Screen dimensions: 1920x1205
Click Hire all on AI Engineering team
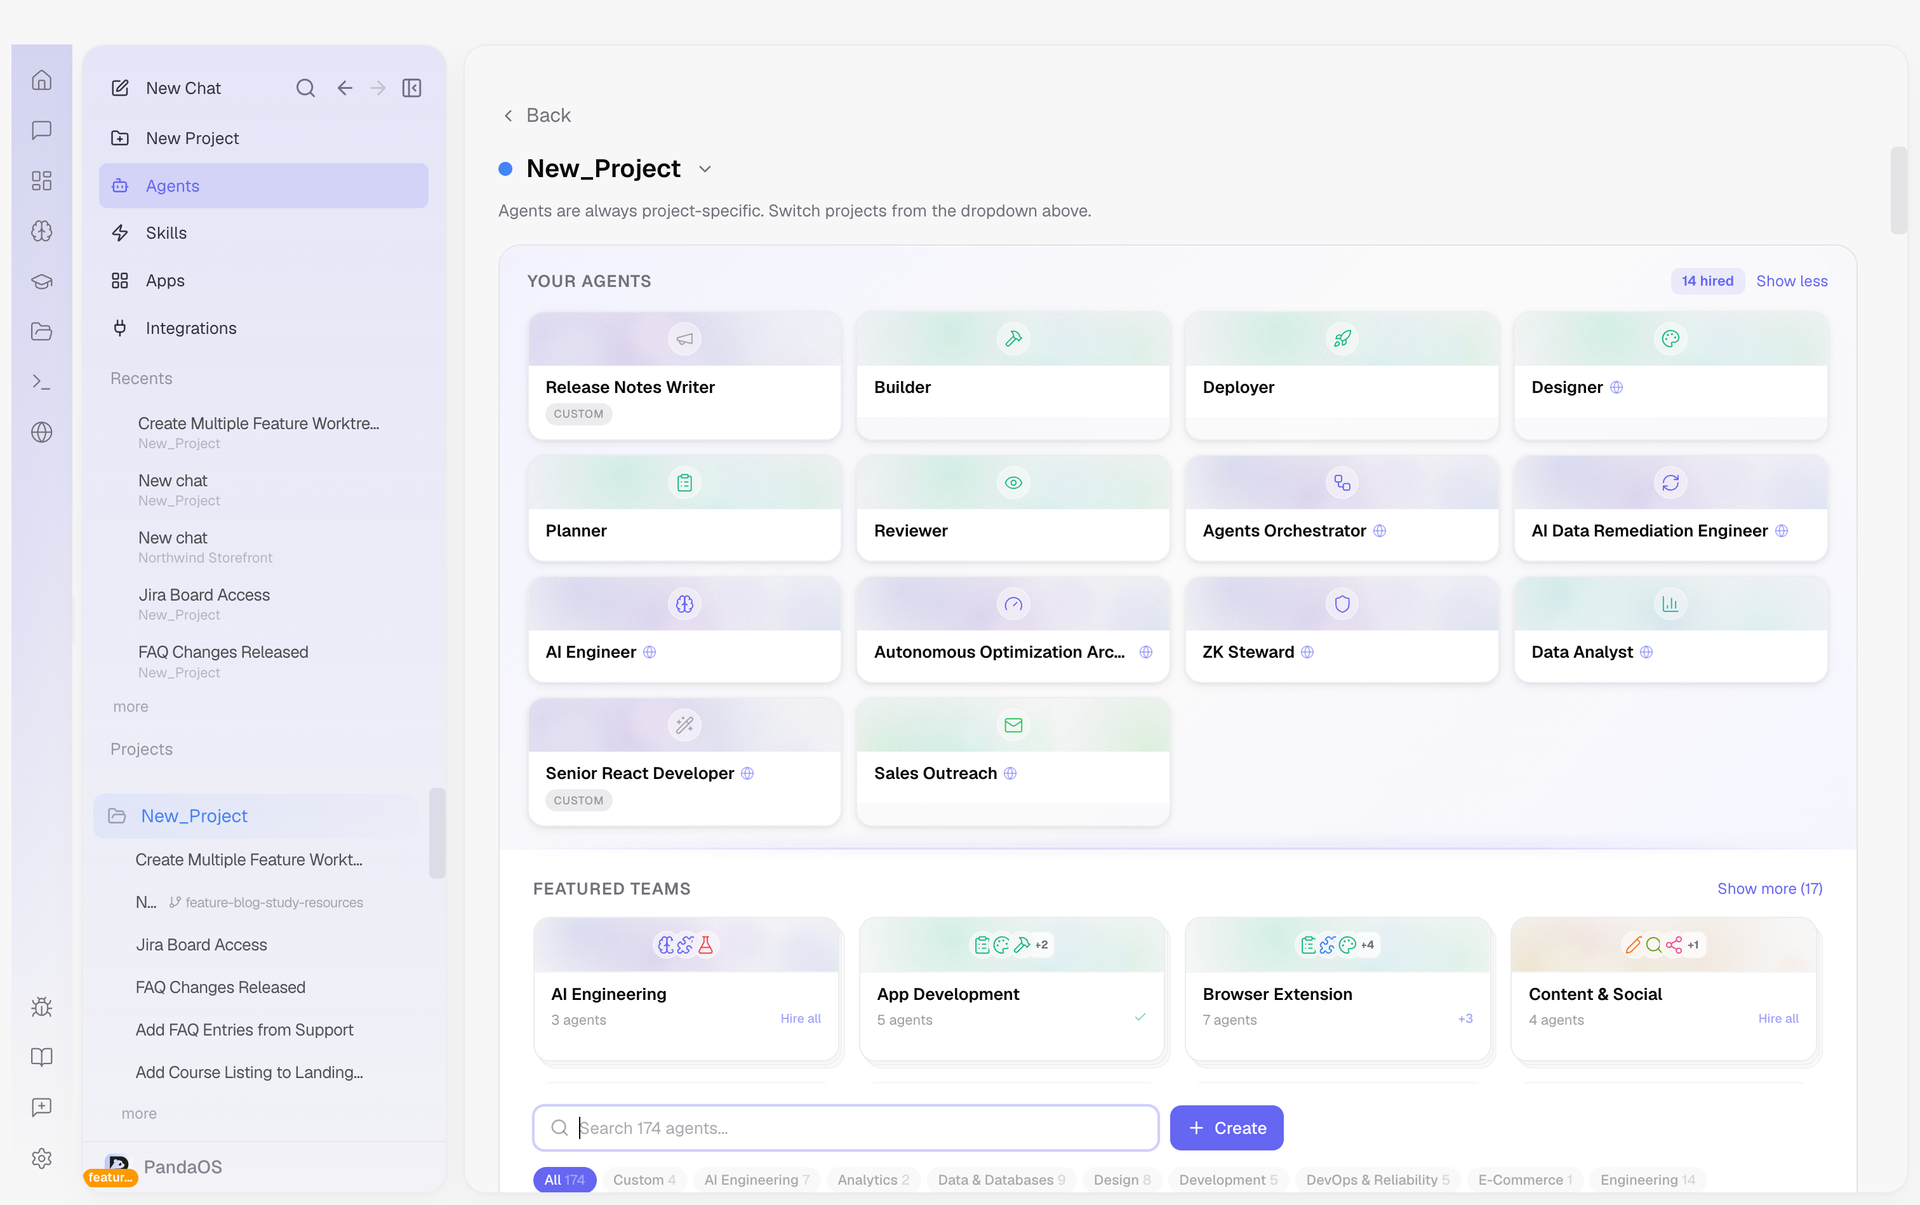coord(800,1018)
